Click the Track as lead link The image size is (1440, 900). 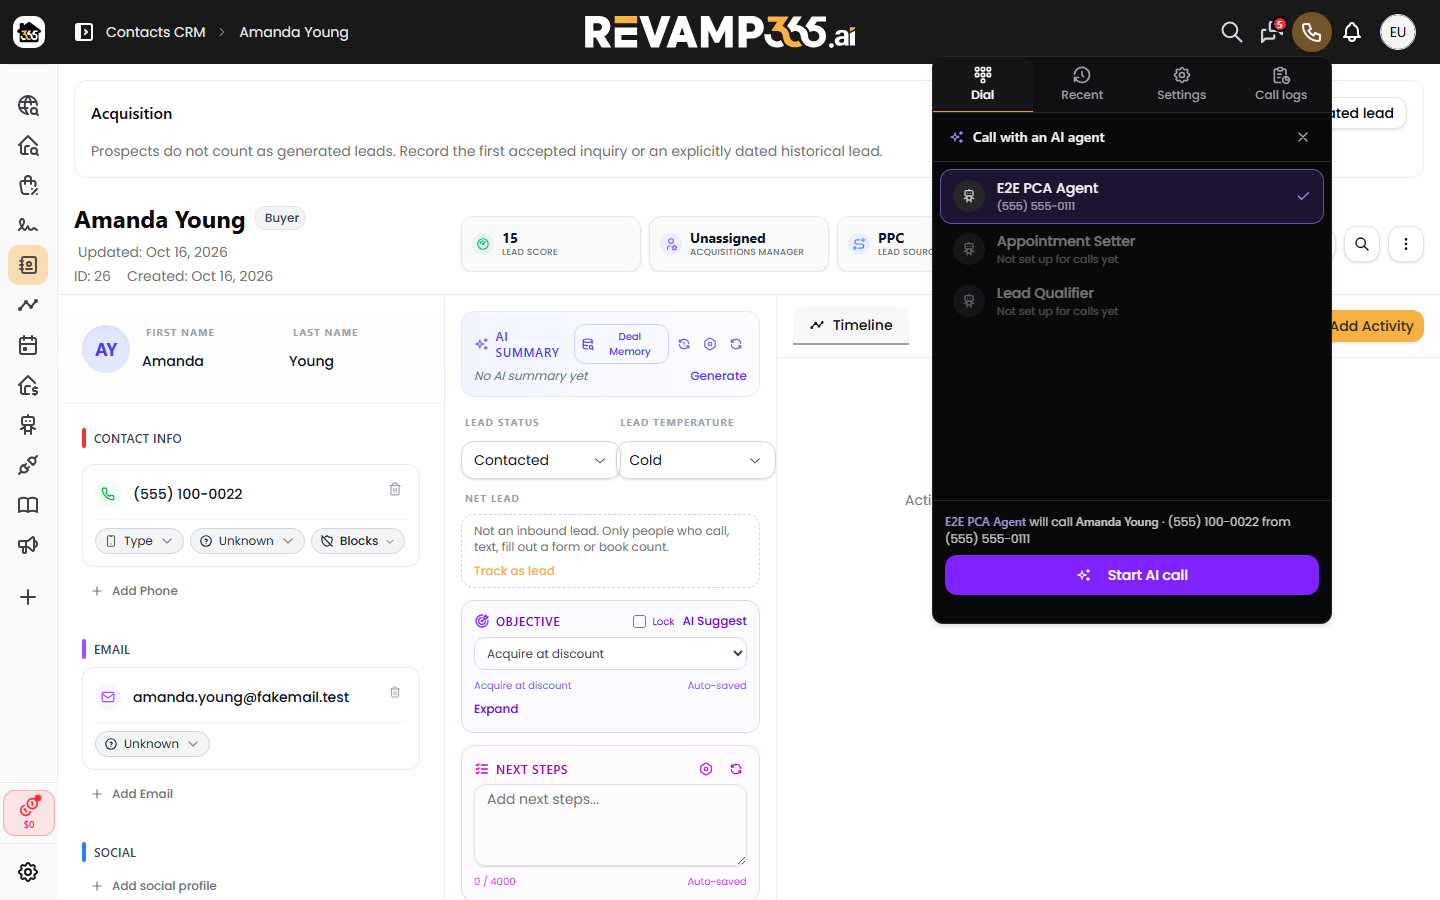click(514, 571)
